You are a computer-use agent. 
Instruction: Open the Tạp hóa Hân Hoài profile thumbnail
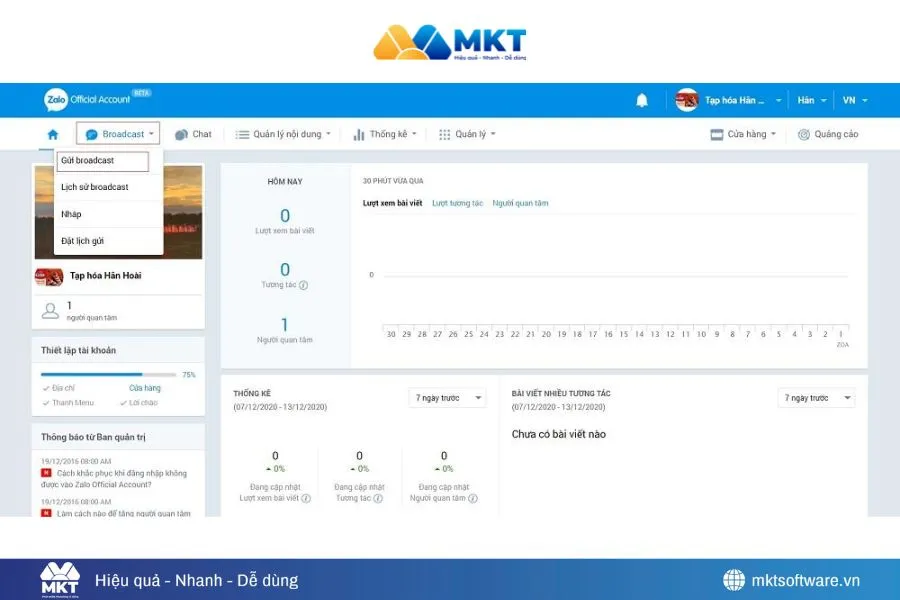point(50,276)
